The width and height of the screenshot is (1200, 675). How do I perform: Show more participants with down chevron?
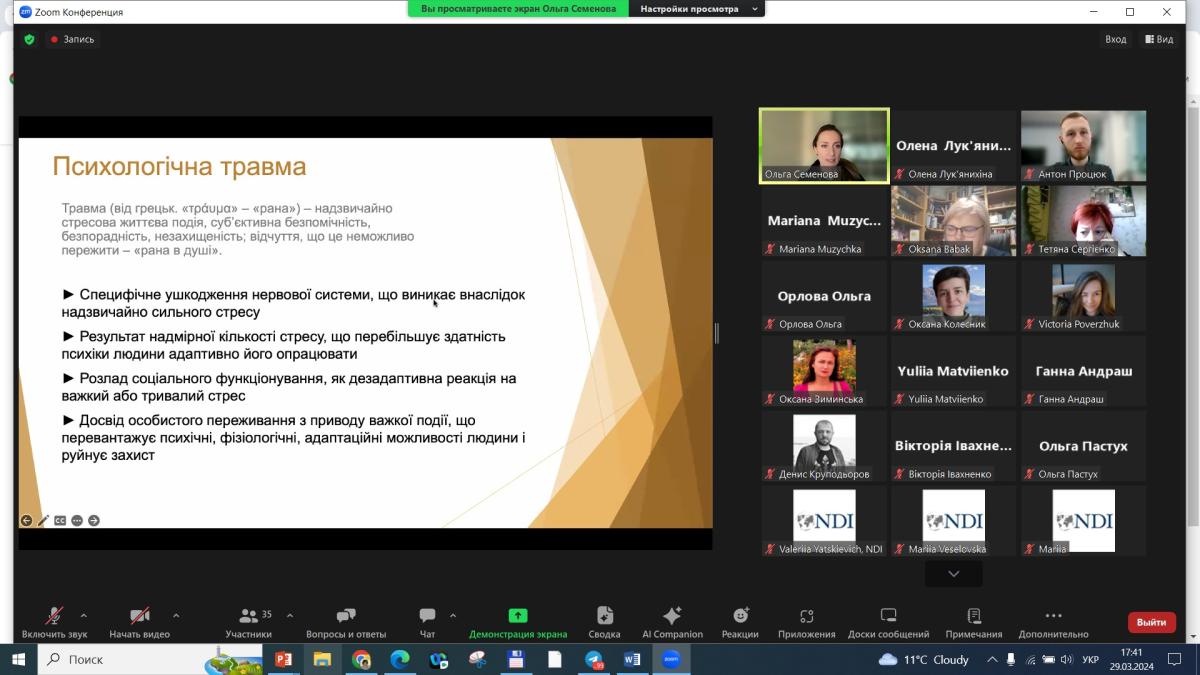(953, 574)
